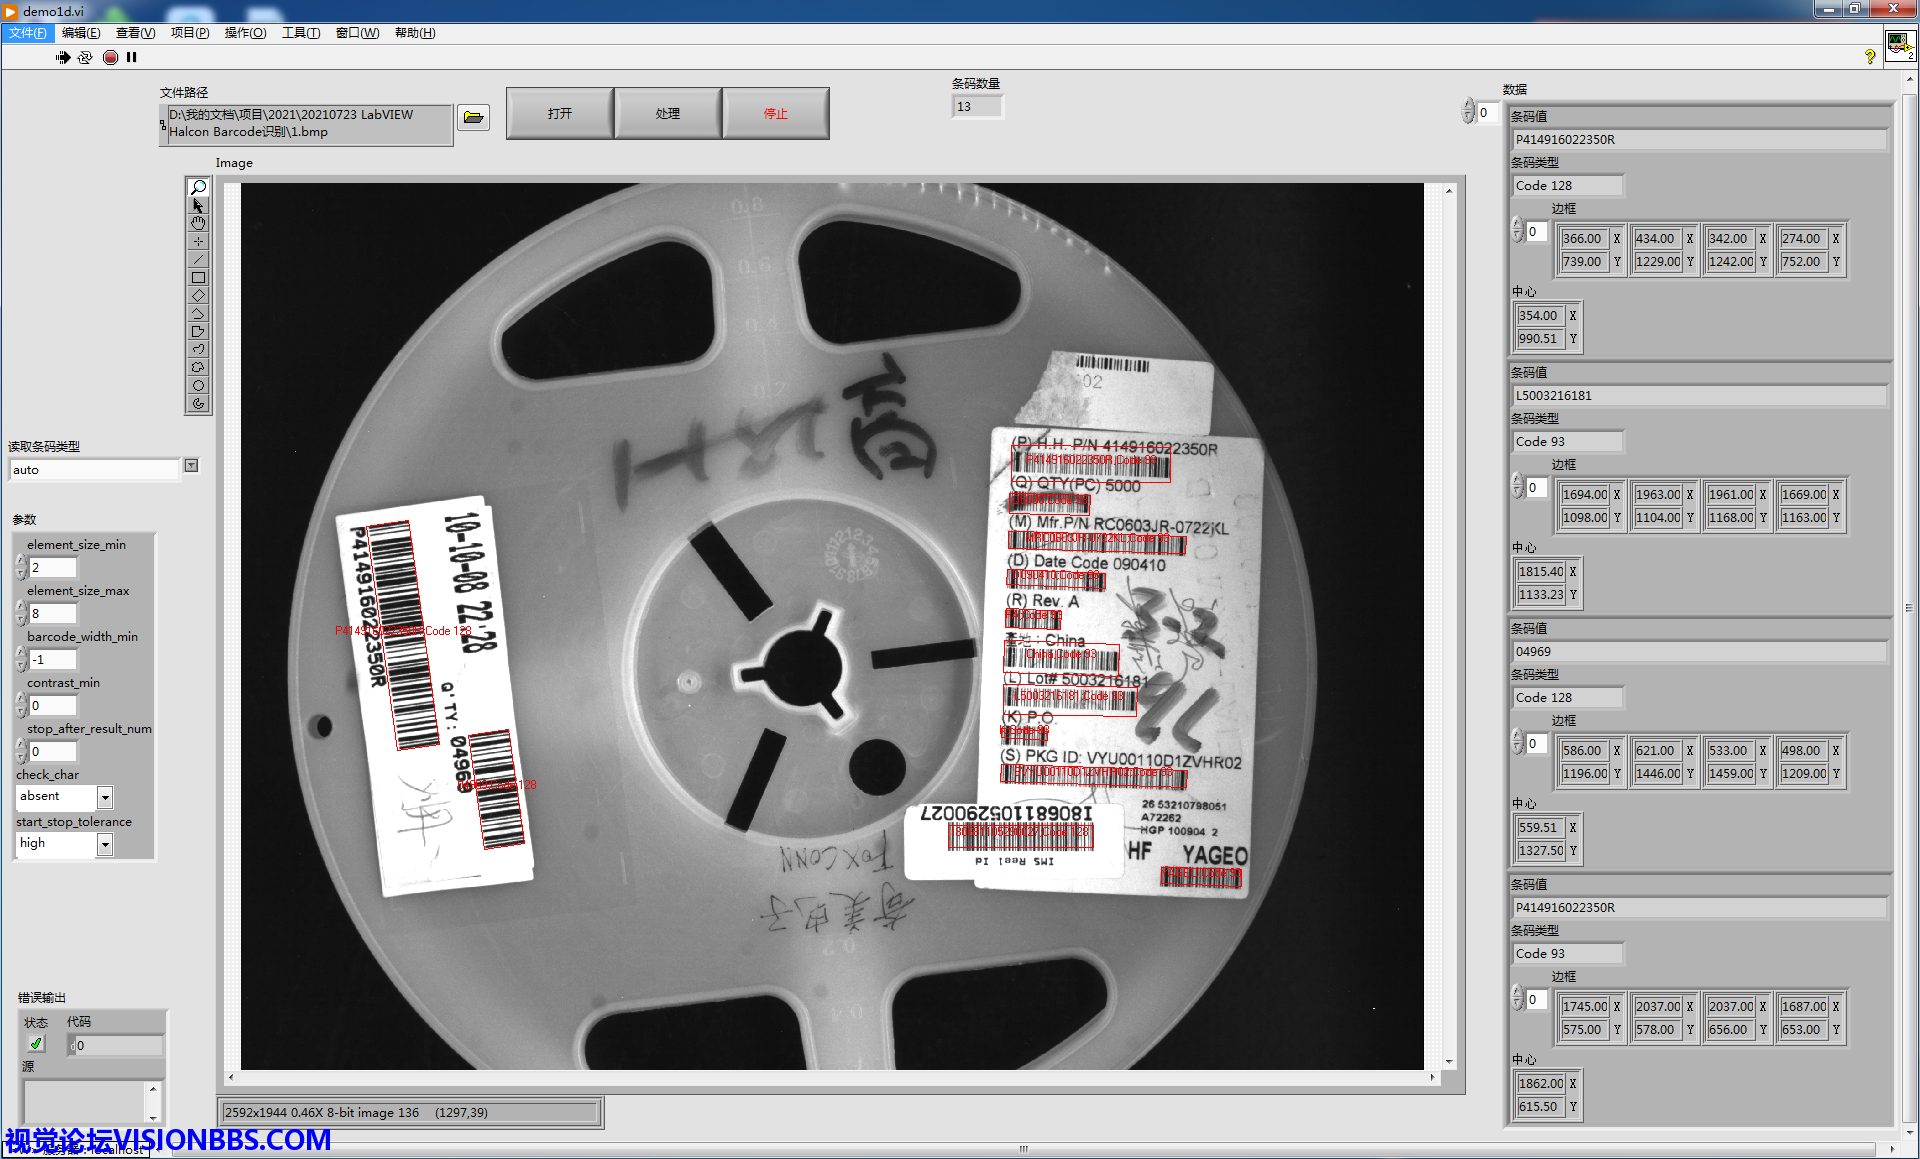This screenshot has width=1920, height=1159.
Task: Expand the check_char 'absent' dropdown
Action: tap(105, 797)
